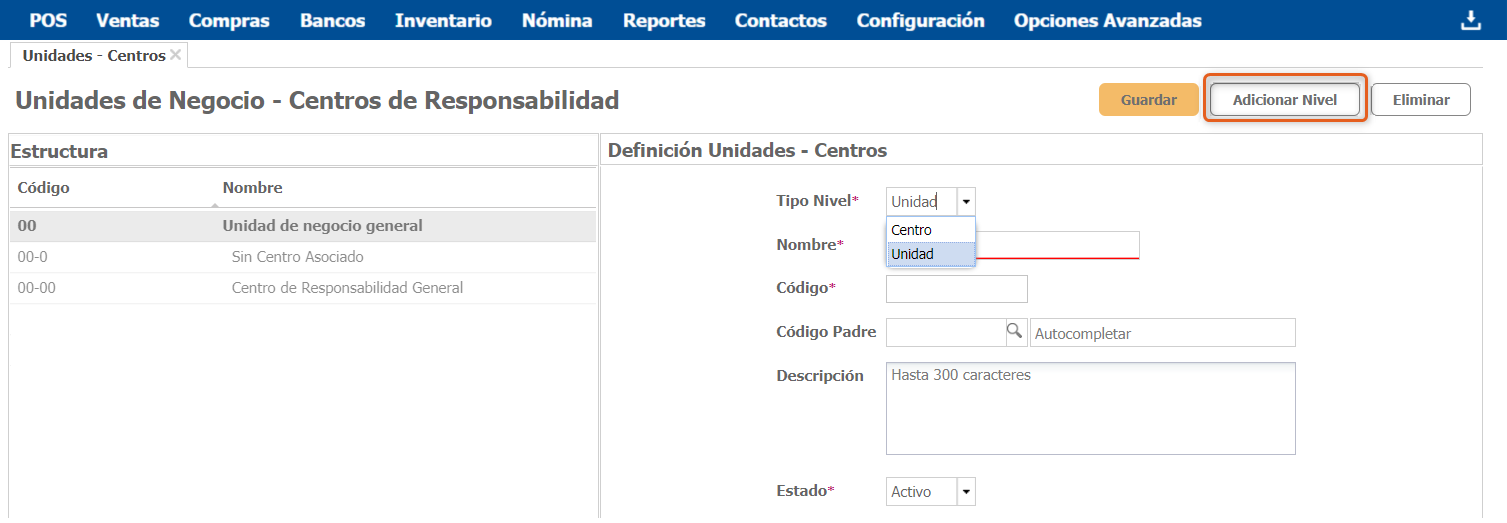Click the download icon in top bar

pos(1470,20)
